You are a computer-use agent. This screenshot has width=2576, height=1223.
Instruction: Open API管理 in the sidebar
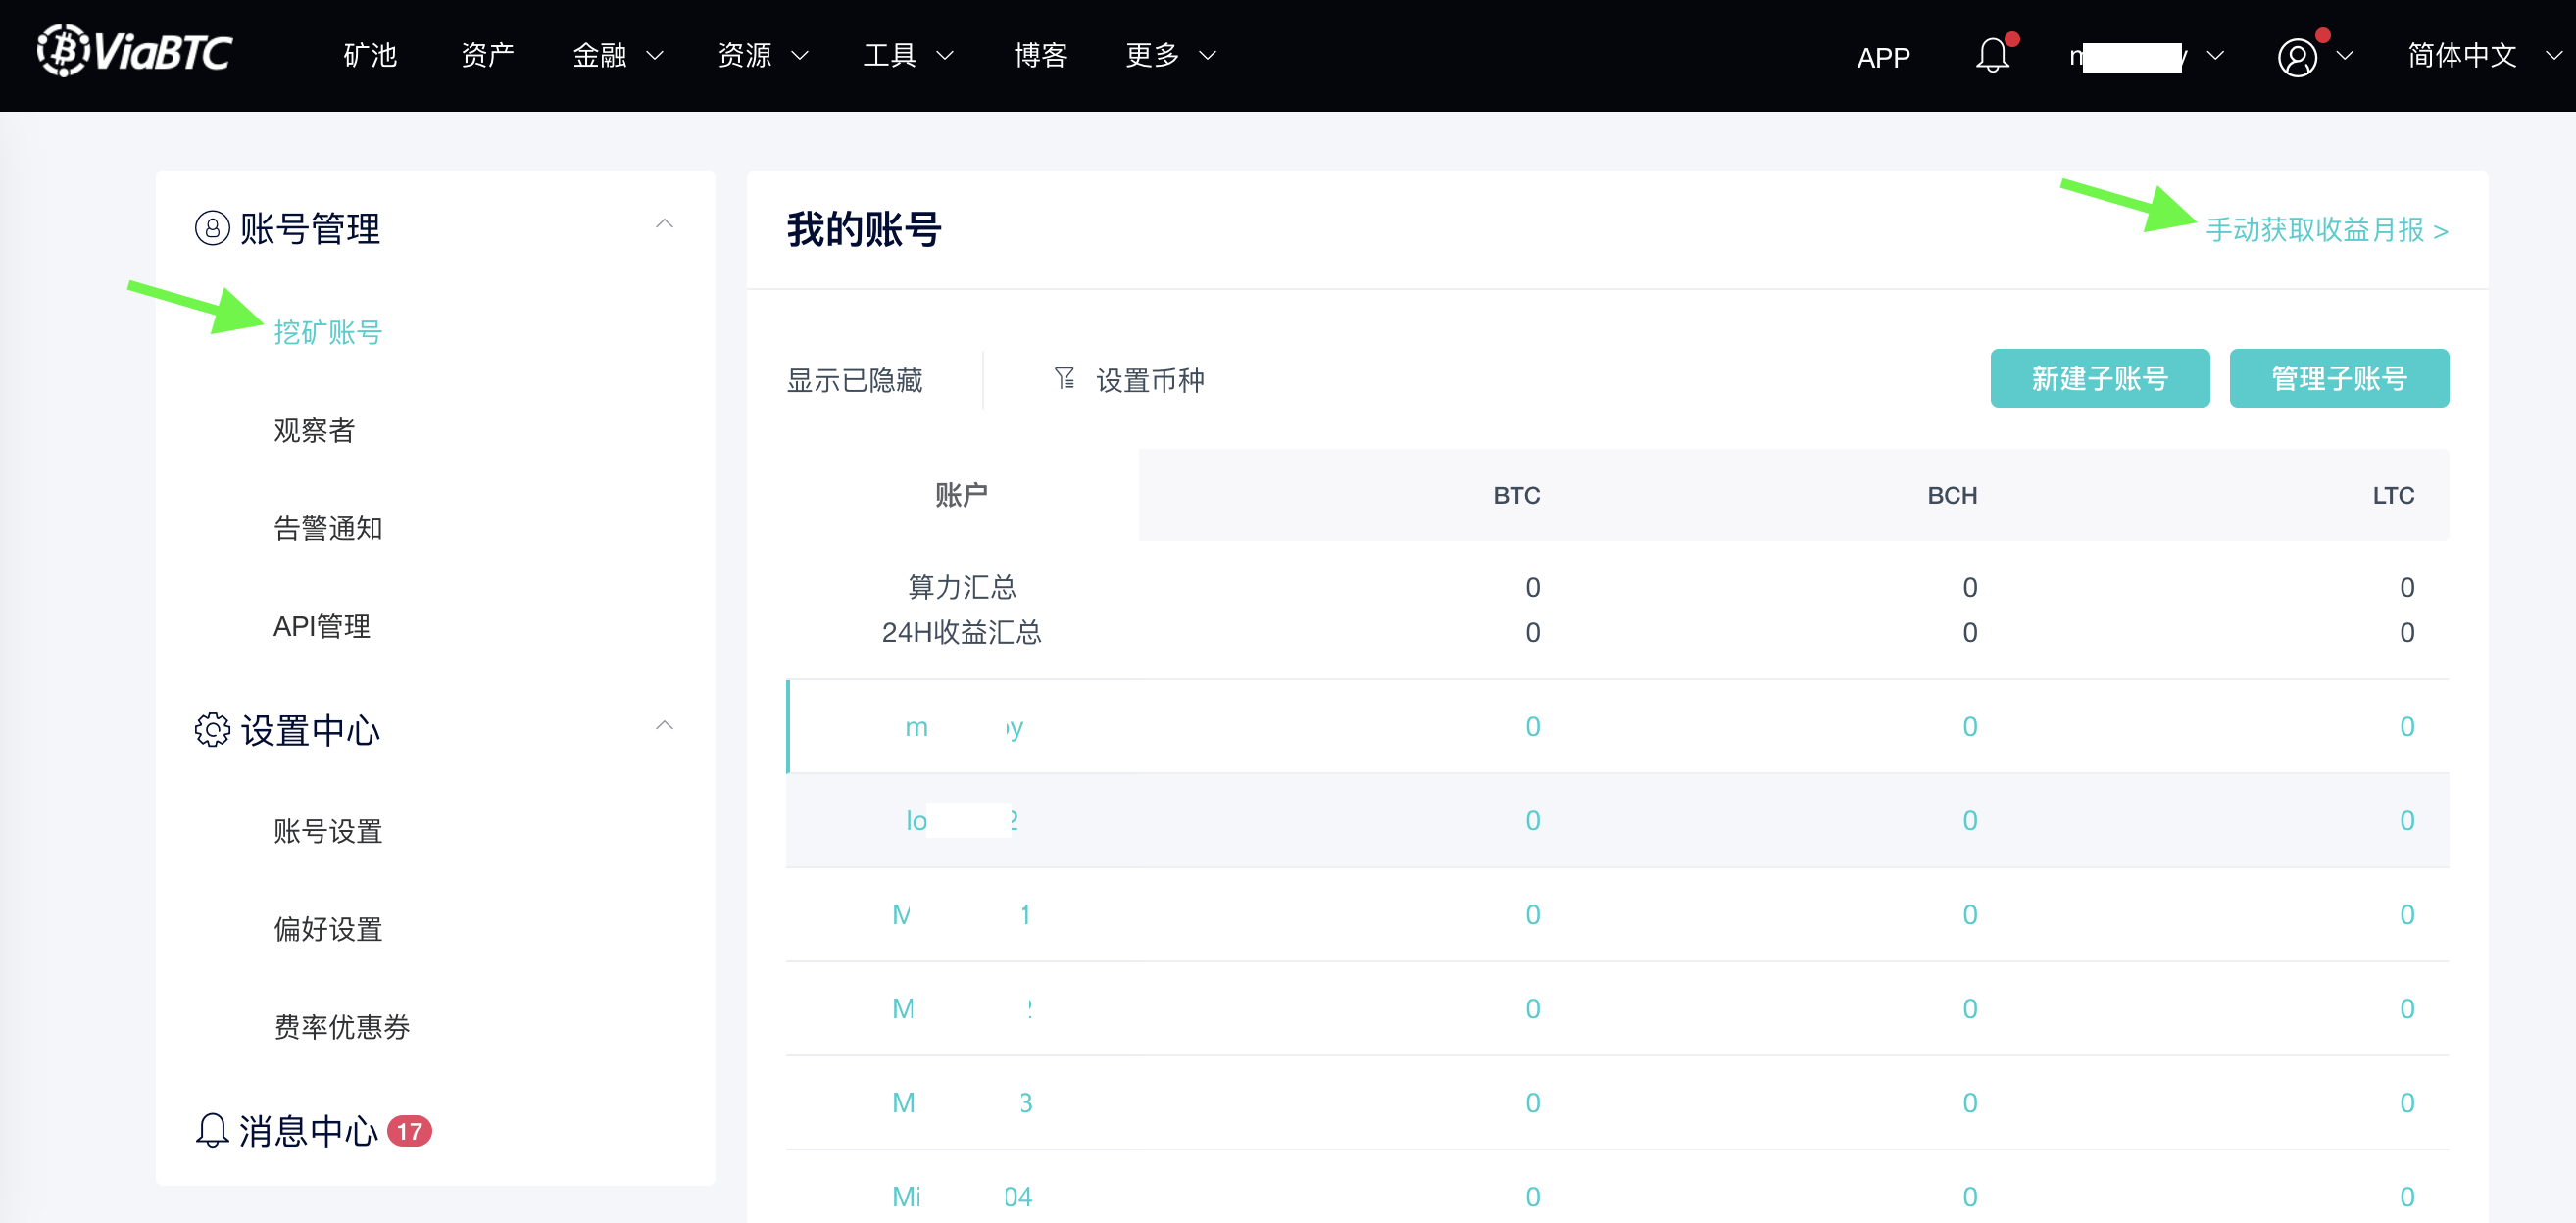point(322,626)
